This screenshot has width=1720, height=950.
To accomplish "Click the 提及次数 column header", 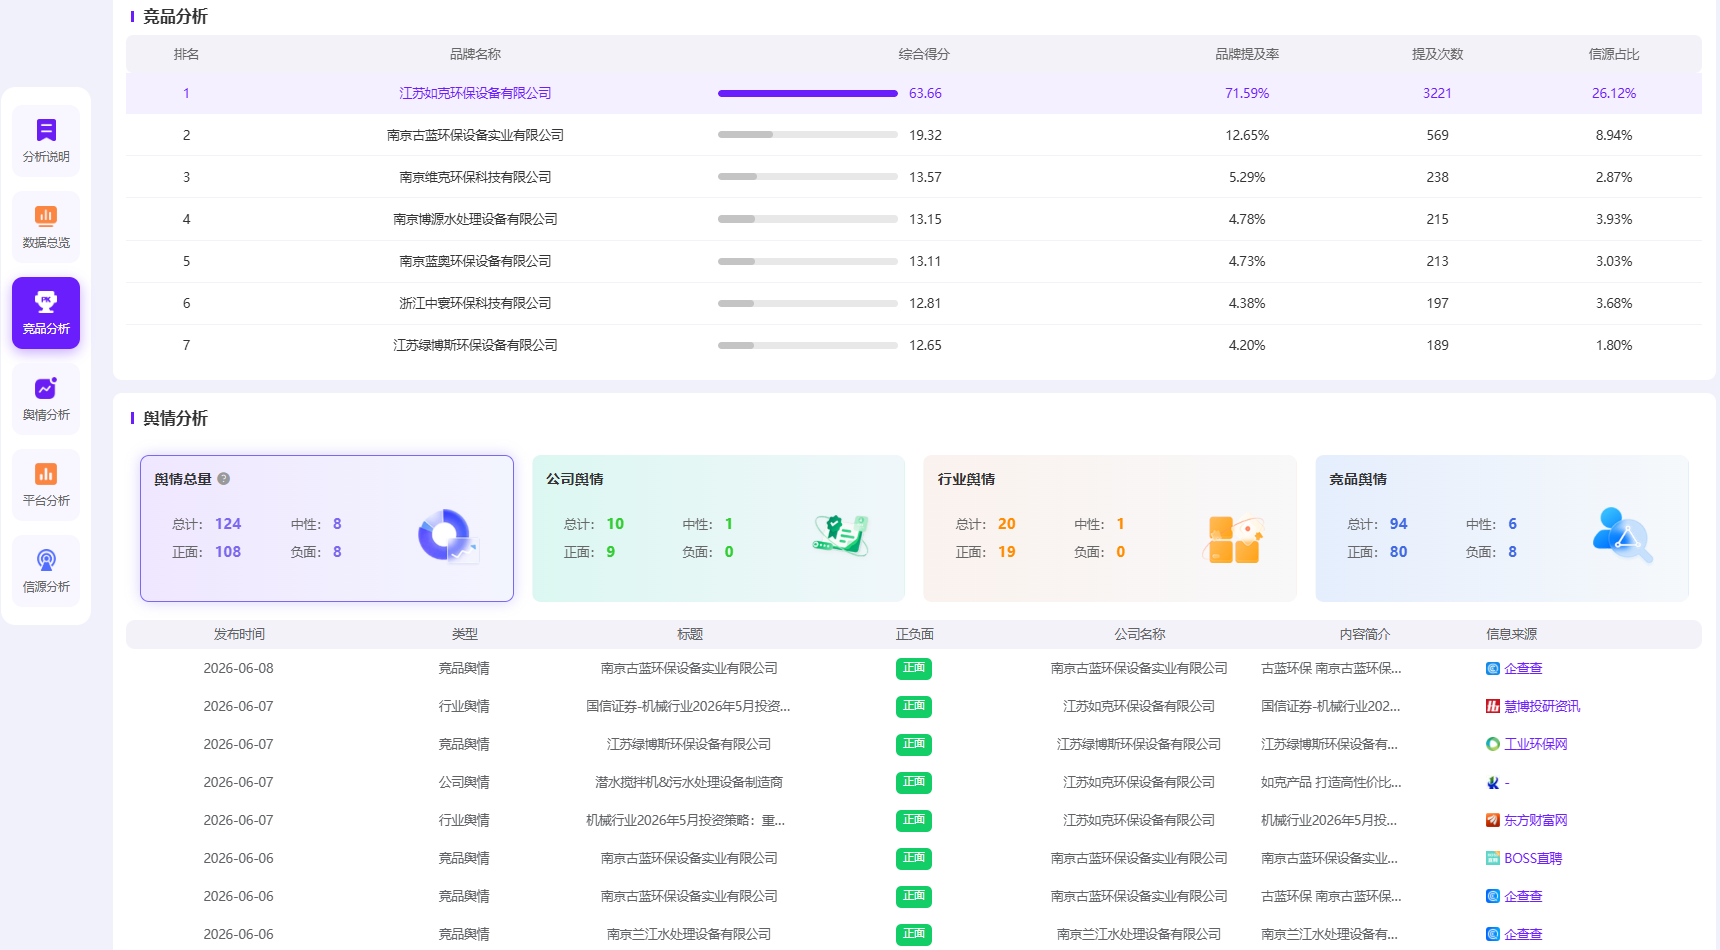I will point(1437,54).
